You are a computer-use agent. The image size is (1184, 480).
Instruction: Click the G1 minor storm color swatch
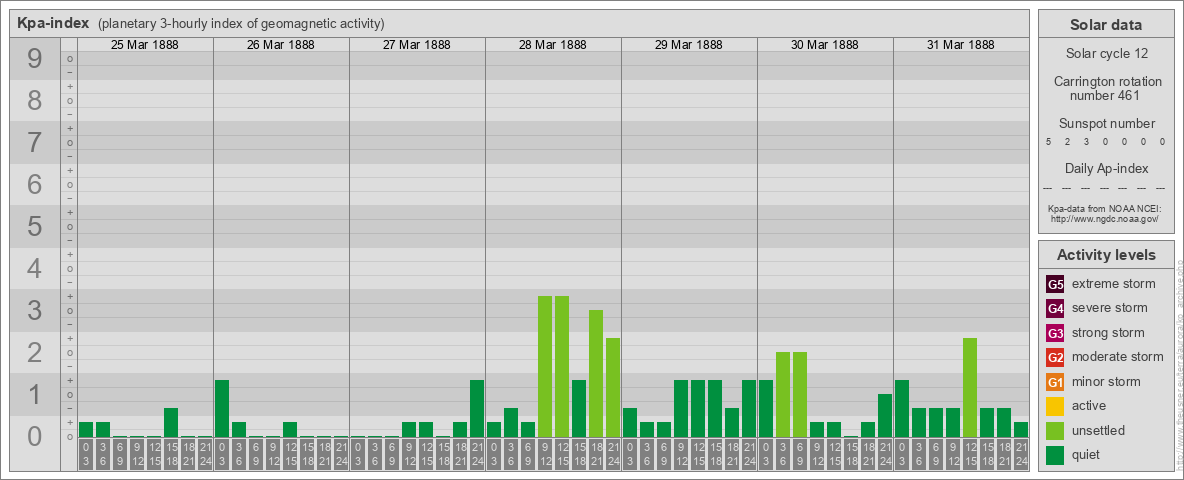point(1055,382)
